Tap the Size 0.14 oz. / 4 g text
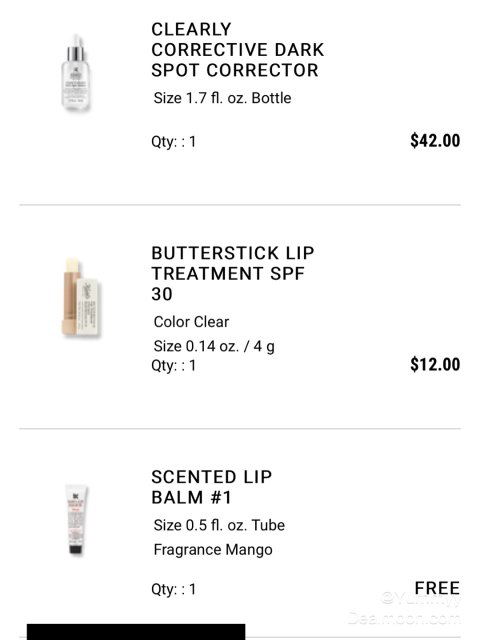The width and height of the screenshot is (480, 640). coord(214,346)
